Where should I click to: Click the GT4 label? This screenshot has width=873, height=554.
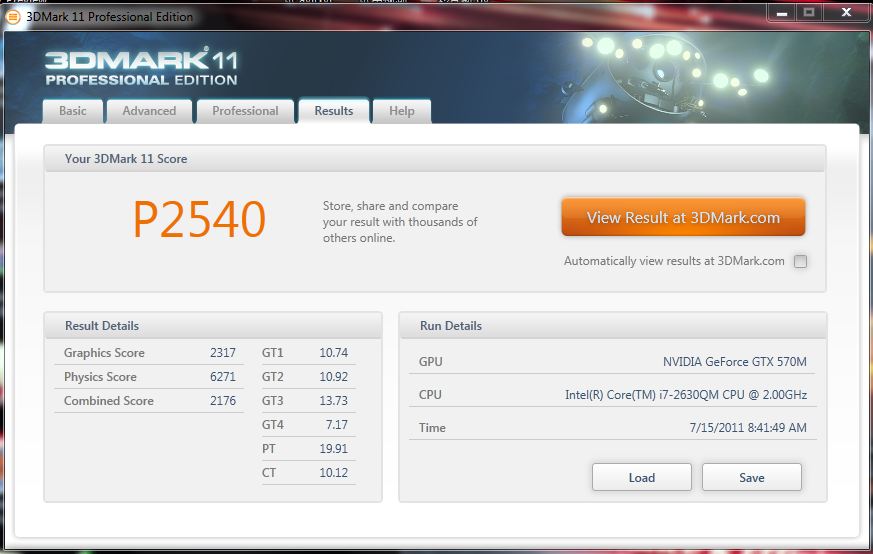tap(272, 424)
